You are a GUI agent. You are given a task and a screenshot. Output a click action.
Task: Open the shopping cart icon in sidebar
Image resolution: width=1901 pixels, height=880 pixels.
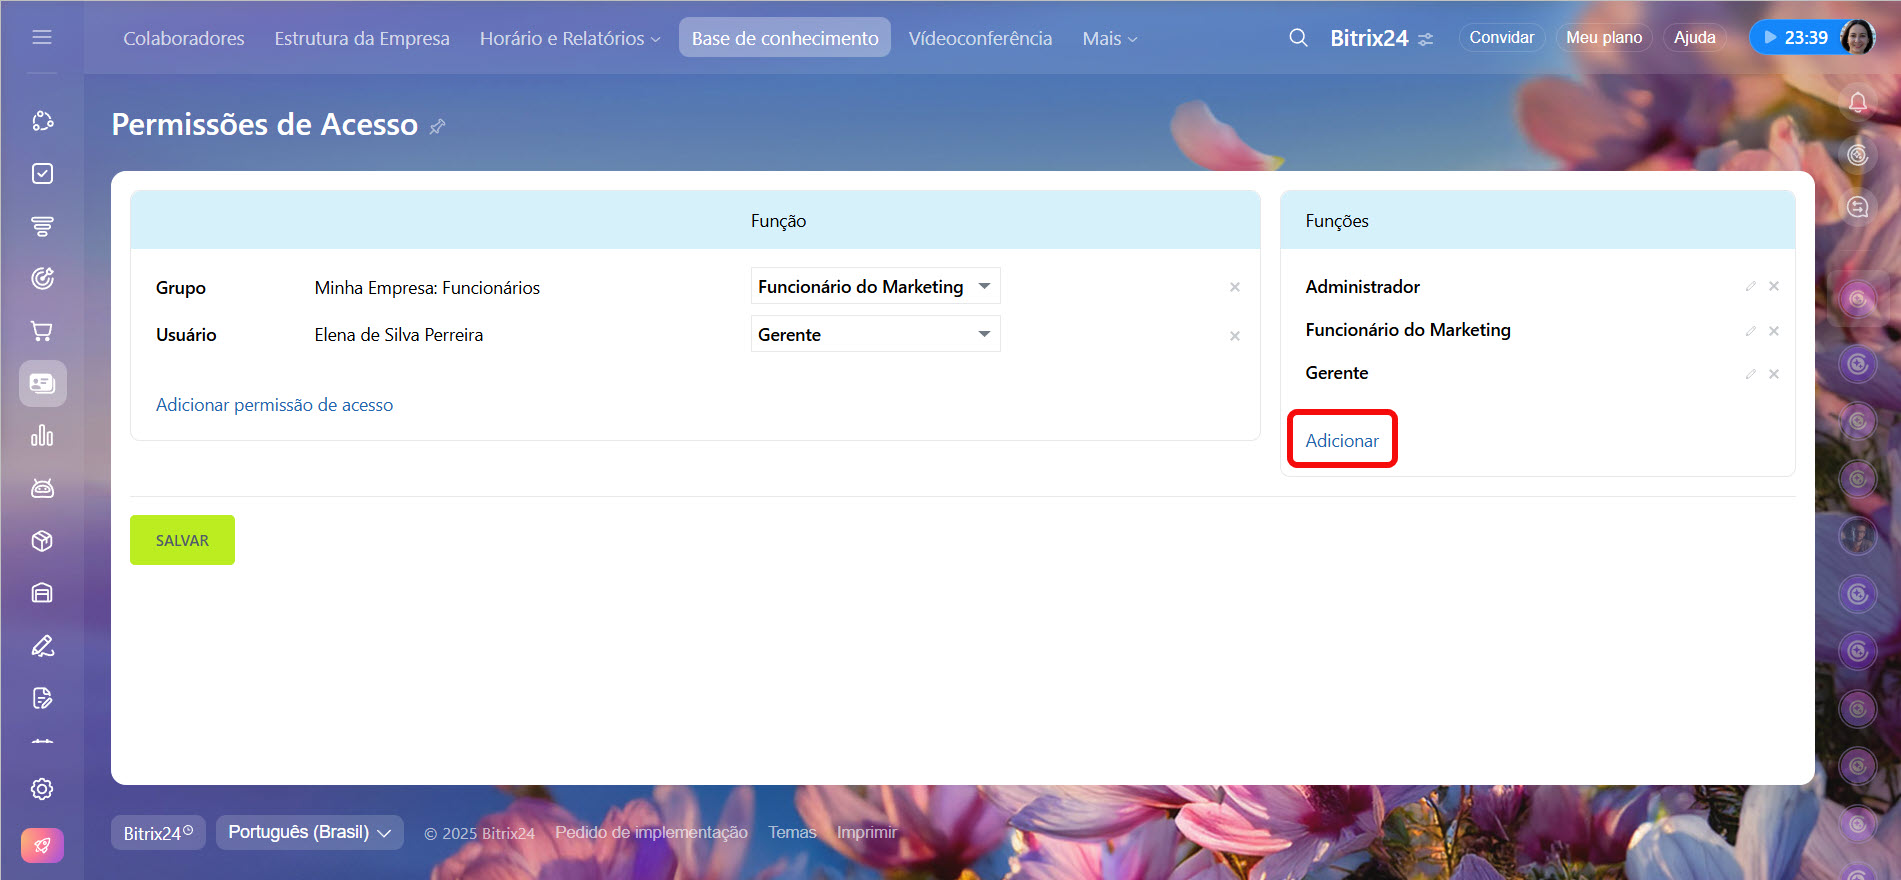[x=42, y=331]
